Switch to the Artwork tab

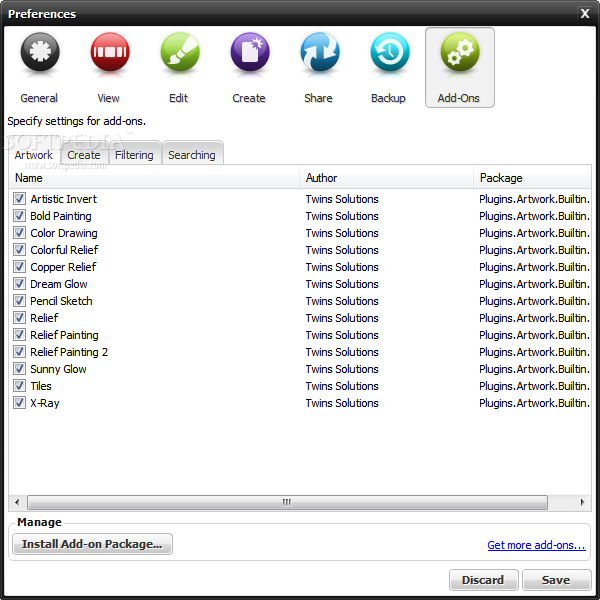34,155
